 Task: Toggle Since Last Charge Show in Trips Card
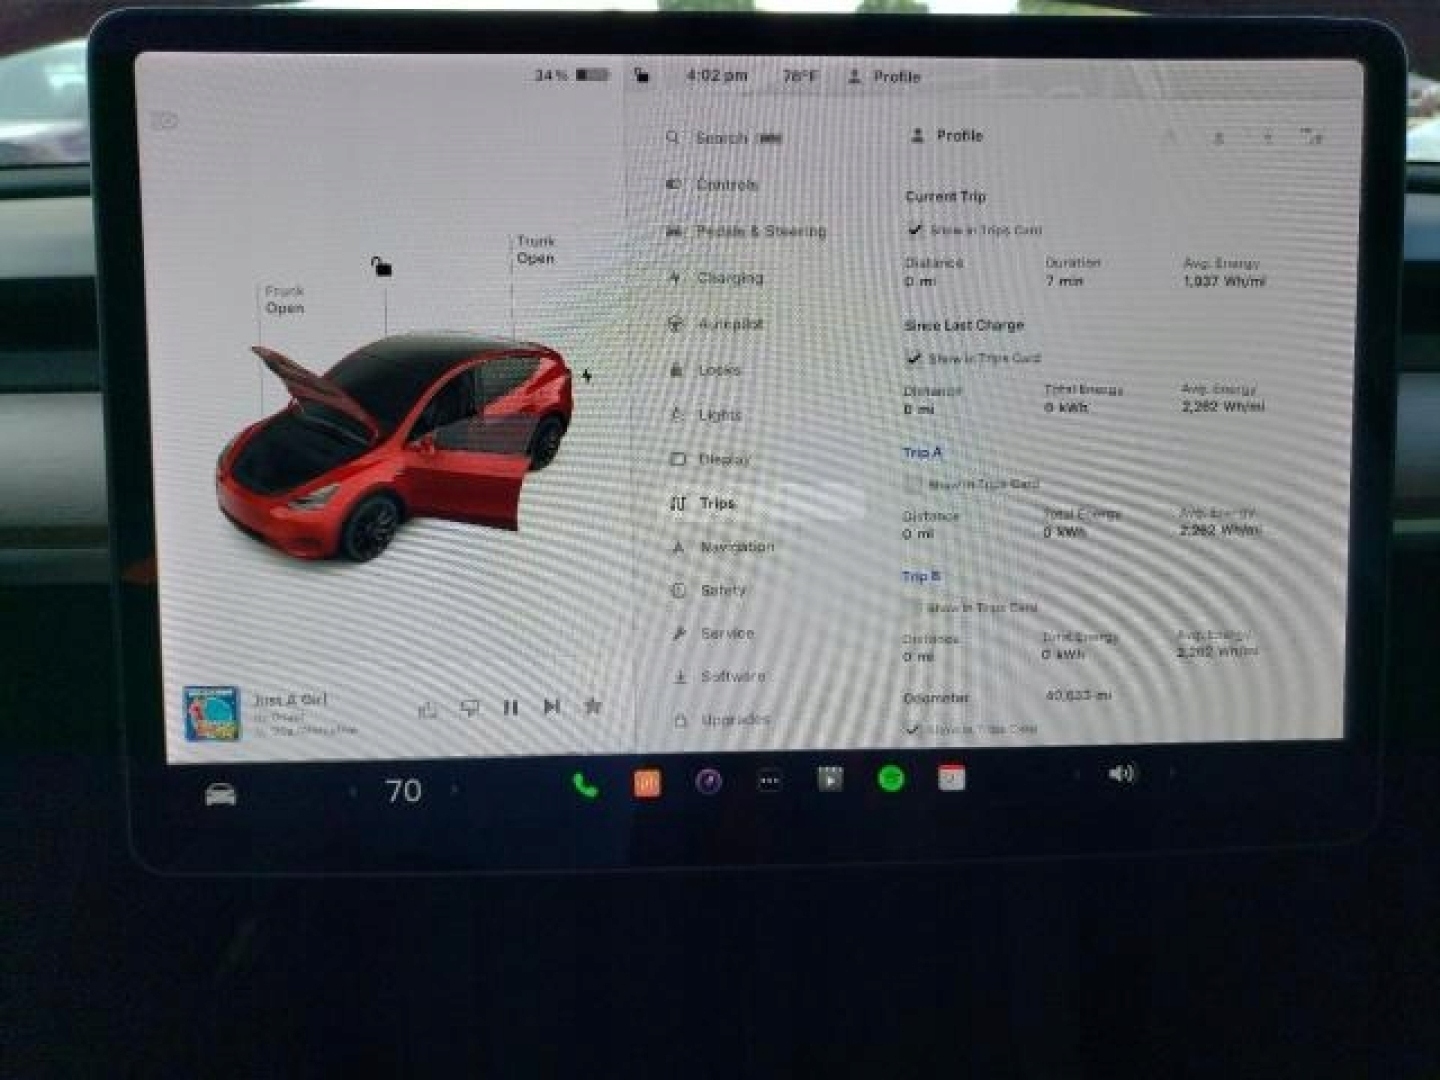click(913, 357)
